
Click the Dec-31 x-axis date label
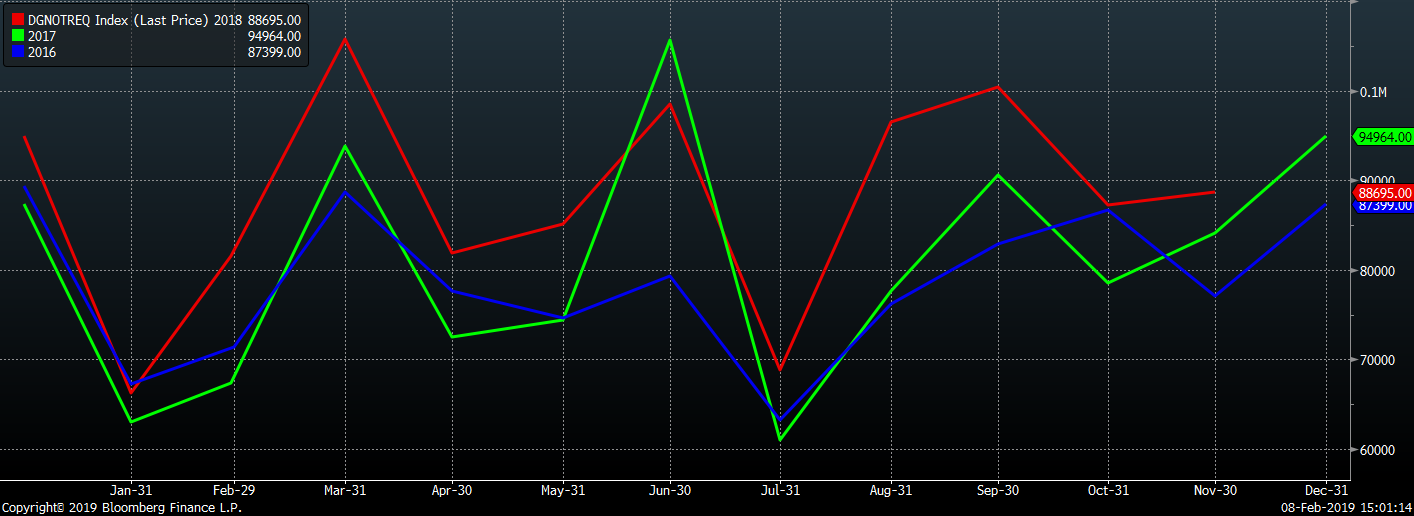pyautogui.click(x=1325, y=491)
